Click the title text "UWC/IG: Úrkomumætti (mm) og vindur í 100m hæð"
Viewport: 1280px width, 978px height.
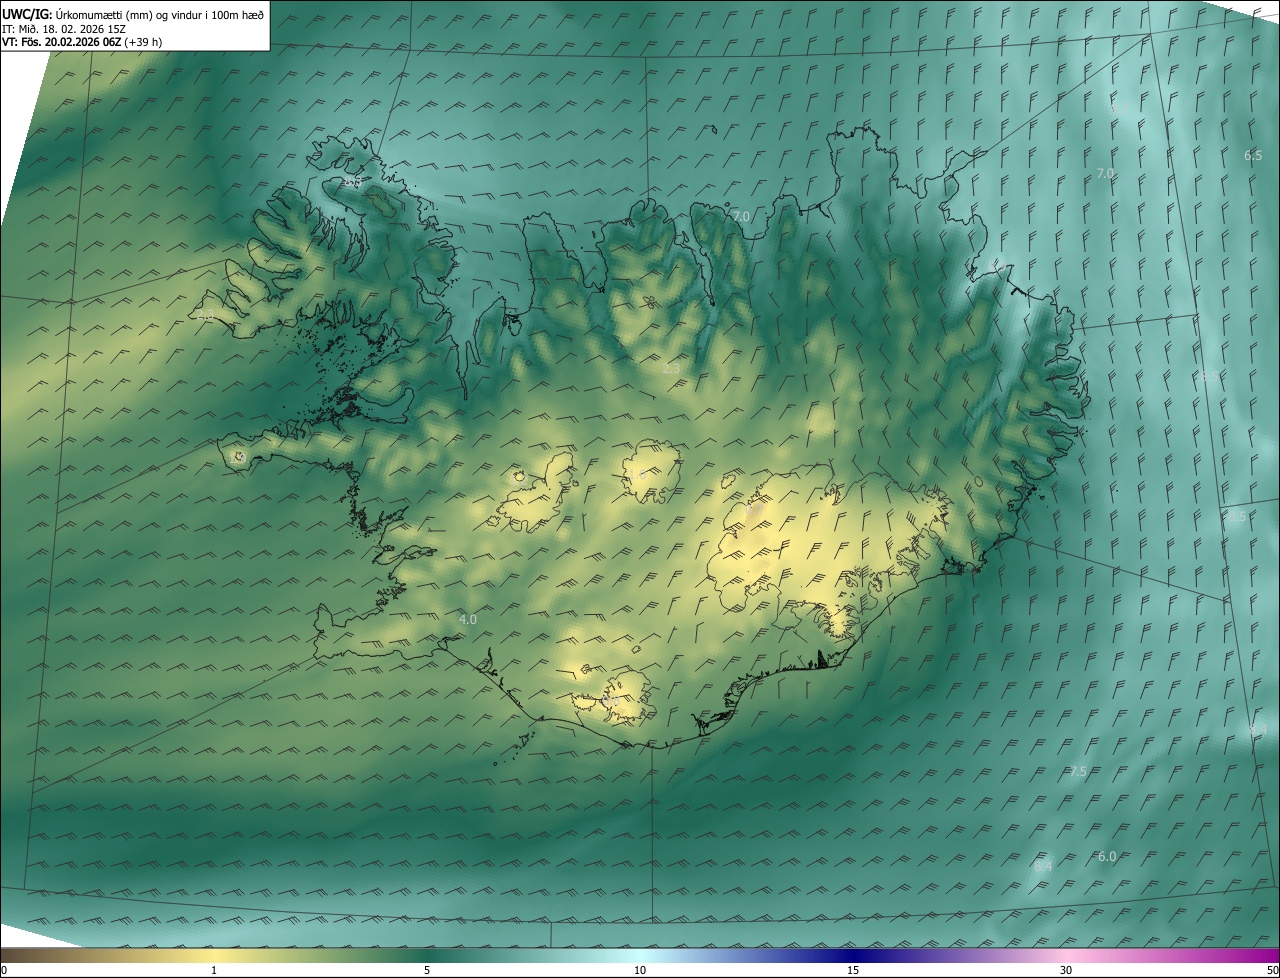tap(133, 14)
